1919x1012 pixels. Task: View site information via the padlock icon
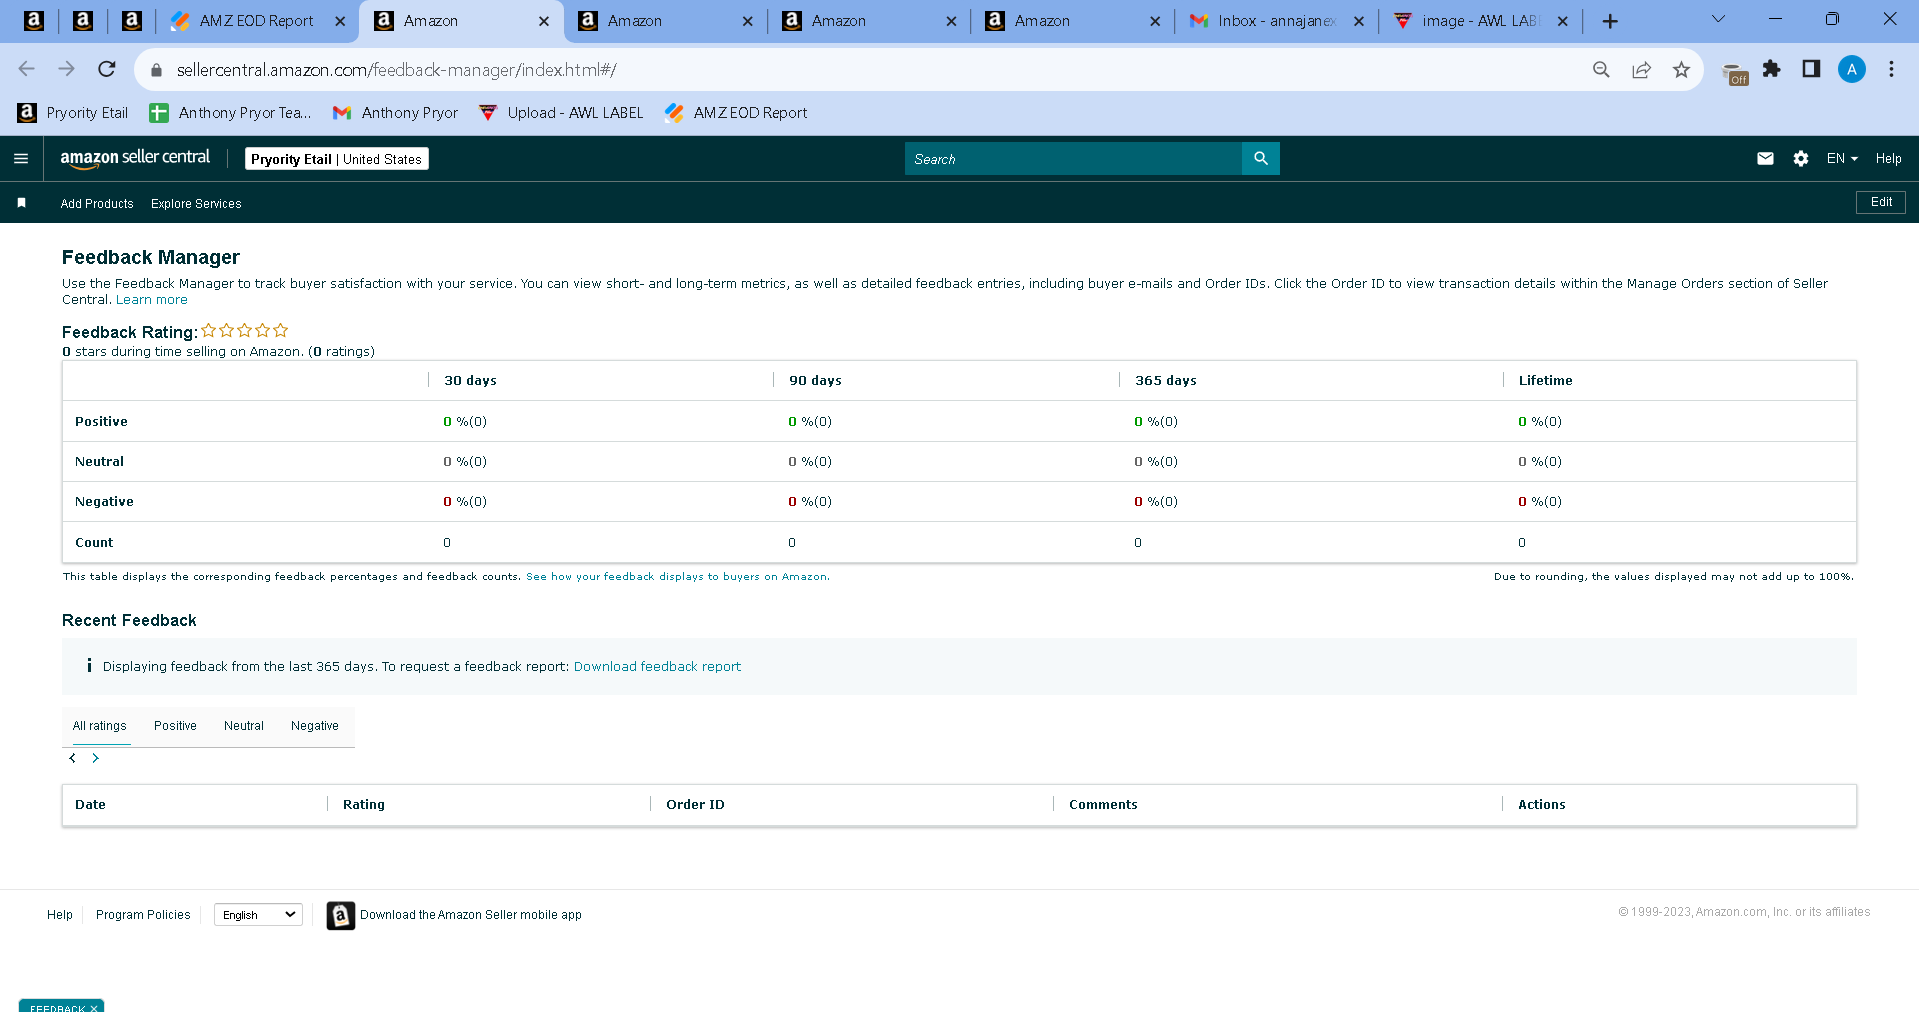pyautogui.click(x=156, y=70)
